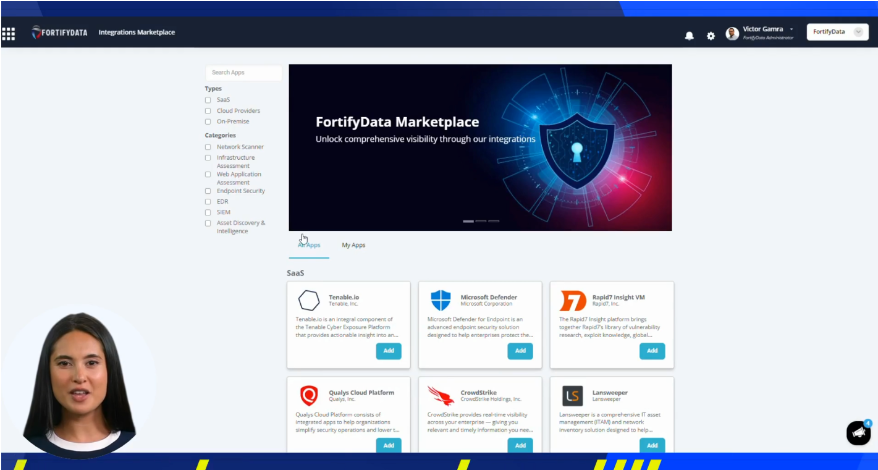The height and width of the screenshot is (470, 878).
Task: Check the EDR category
Action: (x=208, y=202)
